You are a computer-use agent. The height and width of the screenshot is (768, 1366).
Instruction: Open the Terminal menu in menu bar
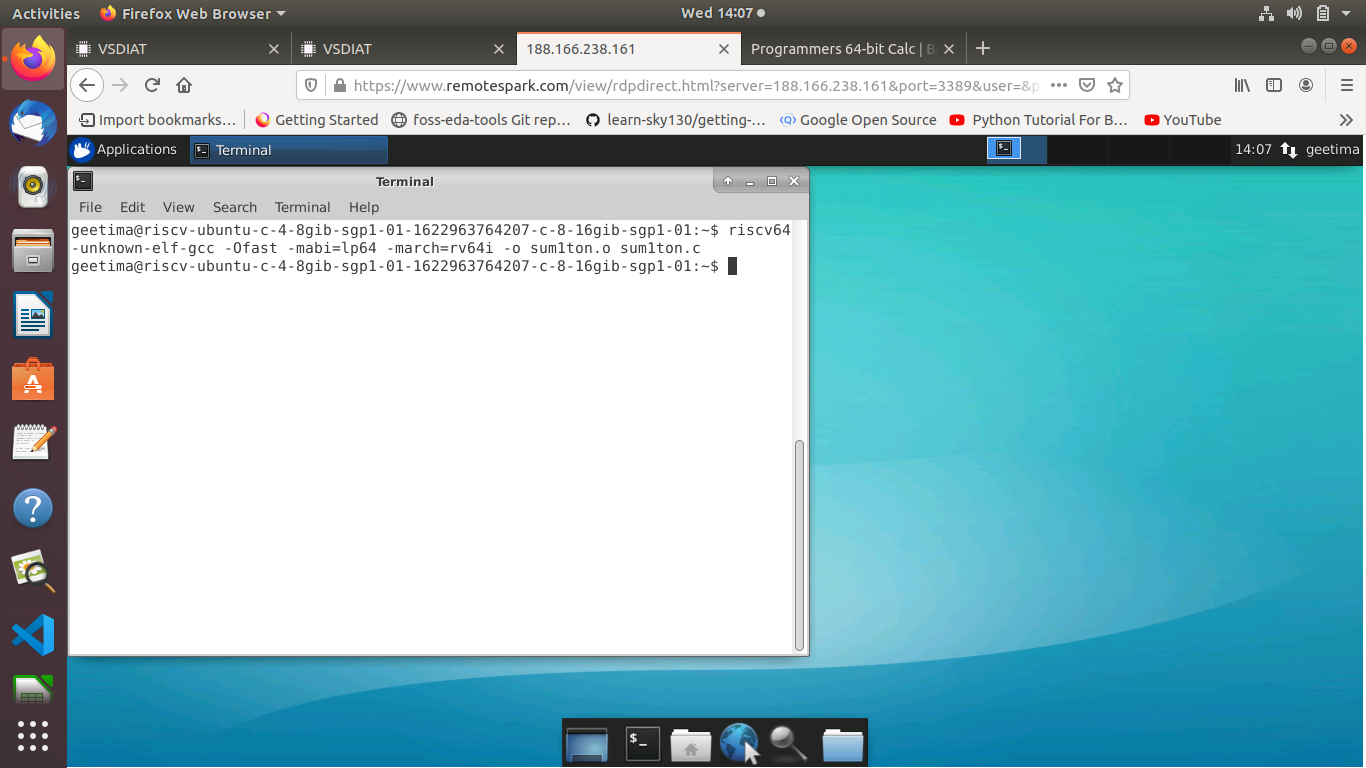pyautogui.click(x=302, y=207)
